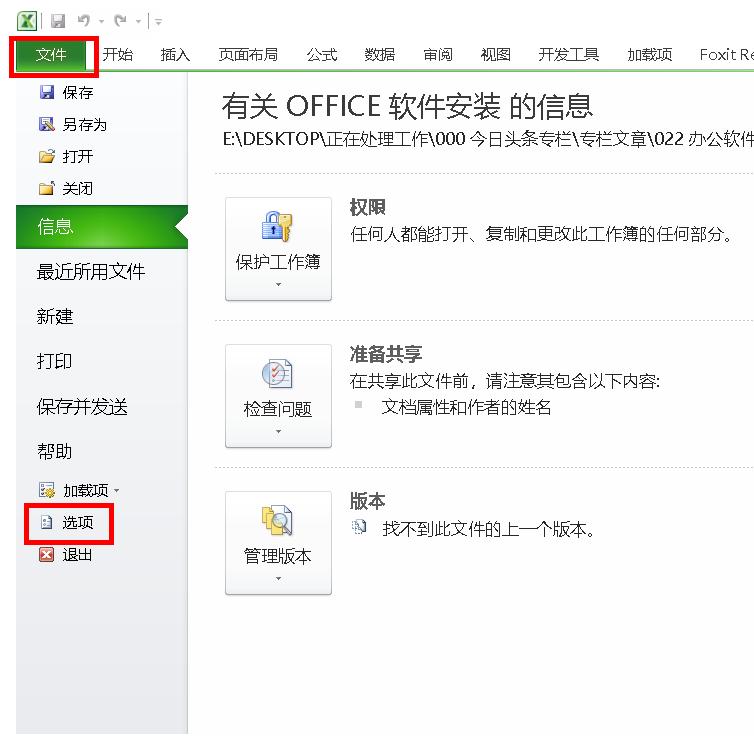Open the 新建 backstage page

click(55, 316)
